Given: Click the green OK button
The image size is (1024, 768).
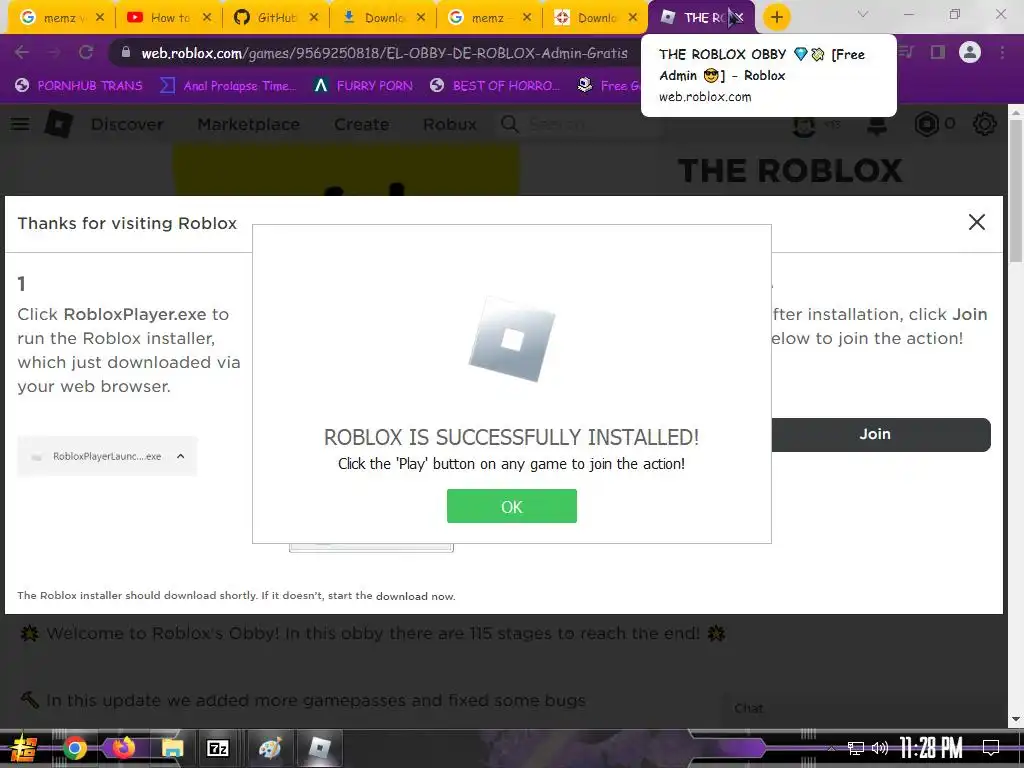Looking at the screenshot, I should click(x=511, y=506).
